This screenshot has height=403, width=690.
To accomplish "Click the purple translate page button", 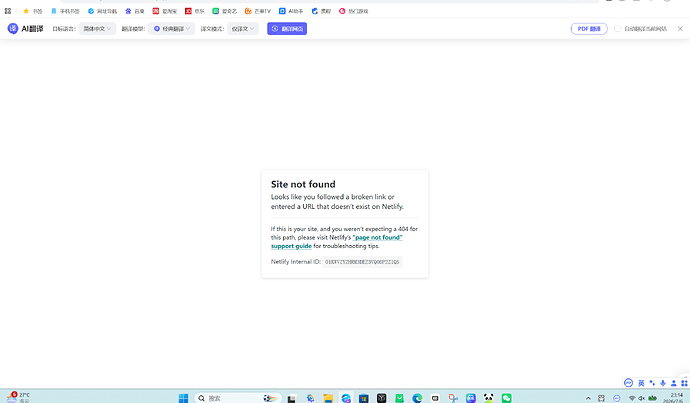I will pyautogui.click(x=287, y=29).
